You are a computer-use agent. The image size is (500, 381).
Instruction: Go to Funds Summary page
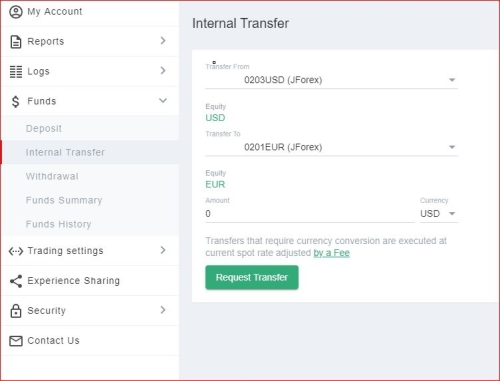pyautogui.click(x=64, y=200)
